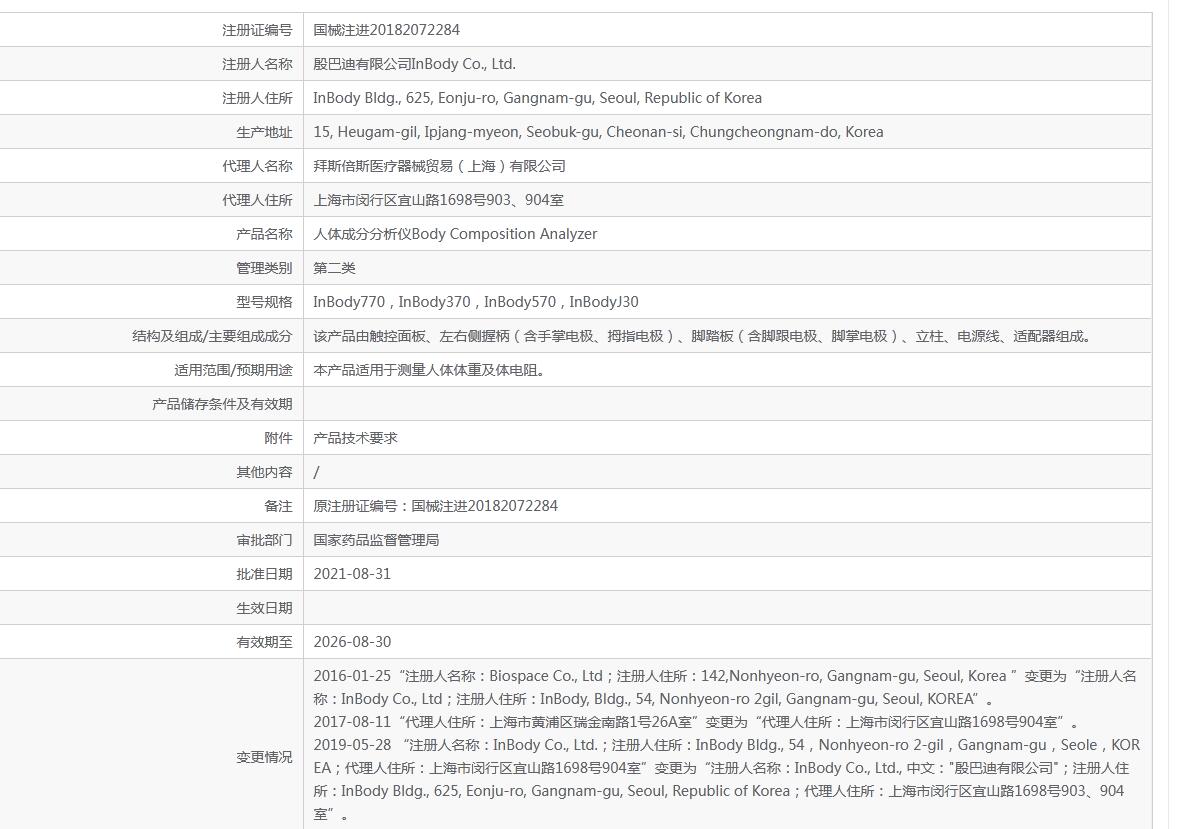Select product name 人体成分分析仪Body Composition Analyzer
Image resolution: width=1179 pixels, height=829 pixels.
coord(455,234)
